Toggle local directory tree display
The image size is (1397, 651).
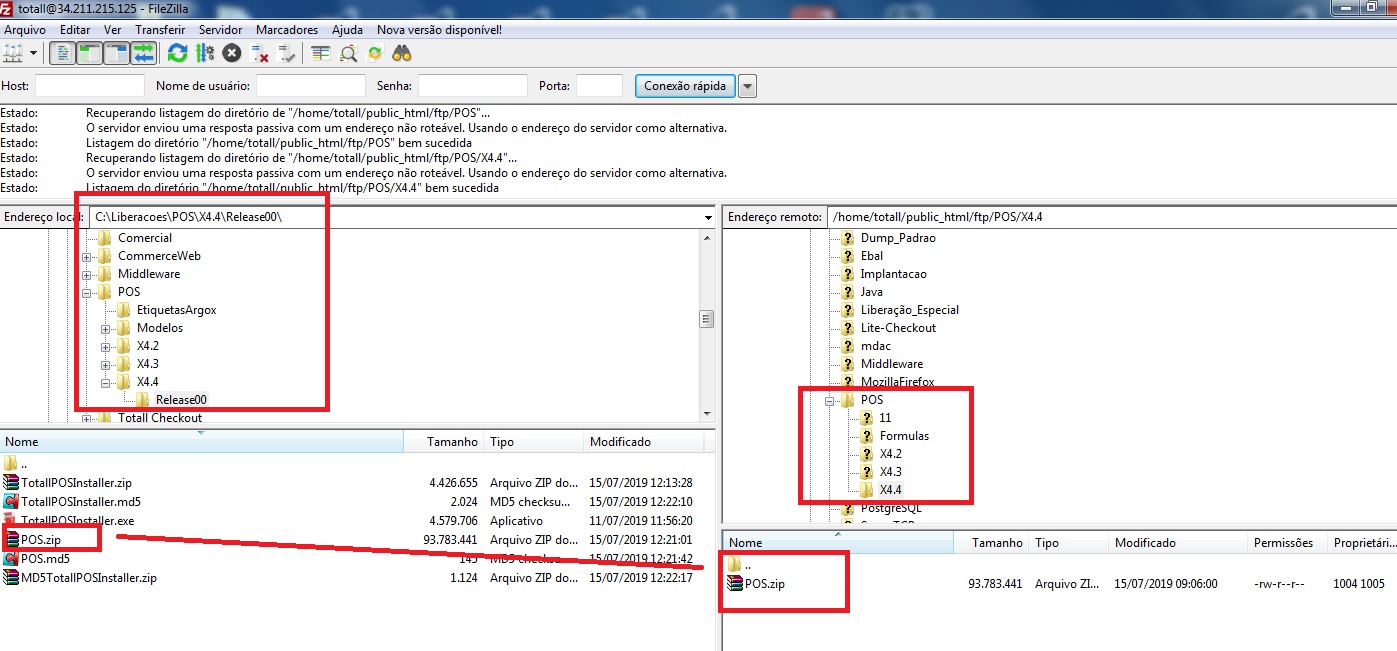pos(89,53)
